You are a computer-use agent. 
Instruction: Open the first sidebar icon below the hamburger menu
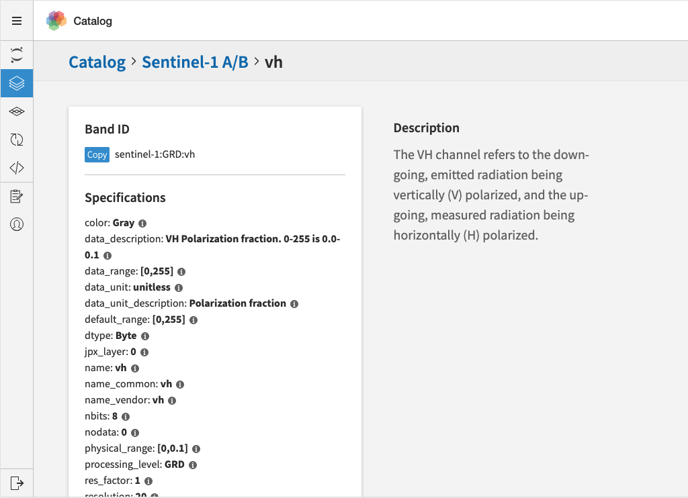click(17, 55)
